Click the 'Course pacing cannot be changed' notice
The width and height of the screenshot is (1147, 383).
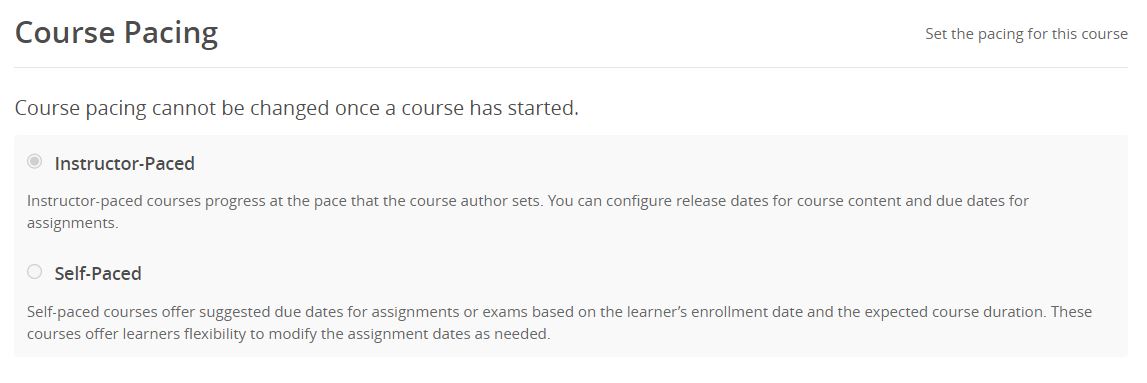coord(296,109)
